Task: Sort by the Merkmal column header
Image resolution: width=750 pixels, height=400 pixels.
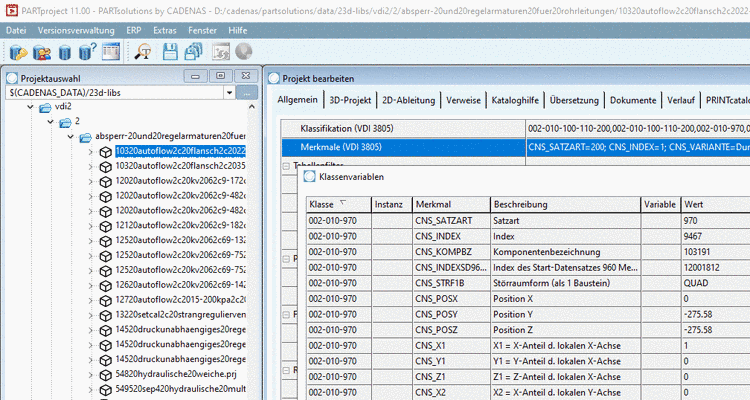Action: click(x=452, y=204)
